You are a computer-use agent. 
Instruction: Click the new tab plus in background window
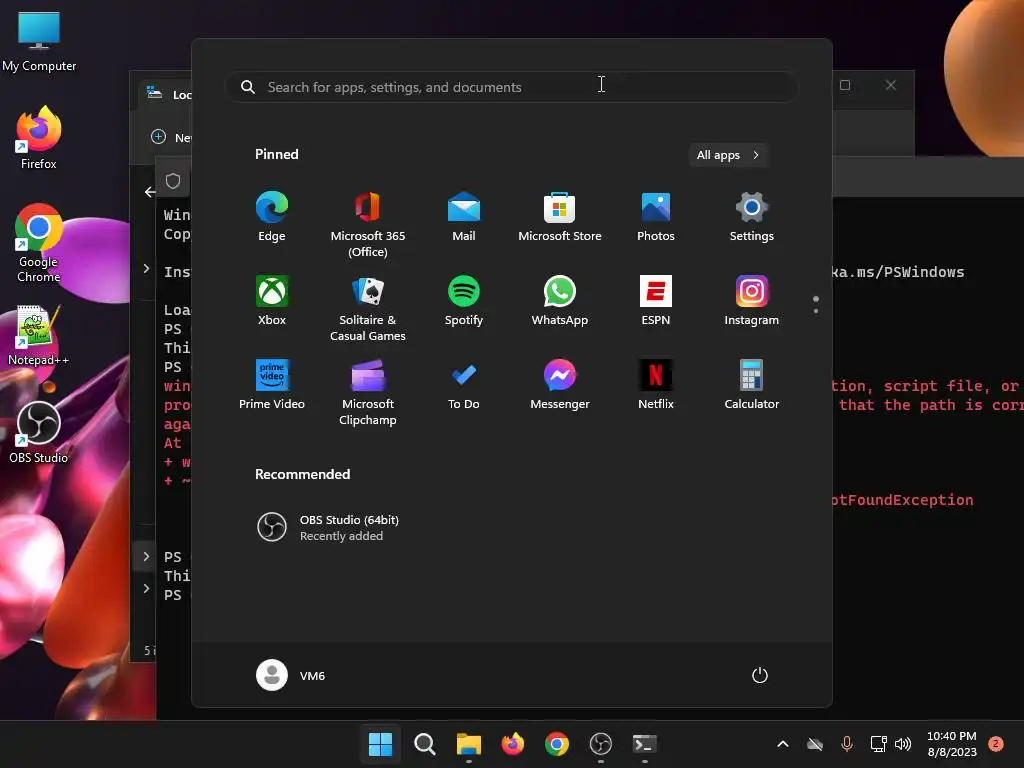pos(158,136)
